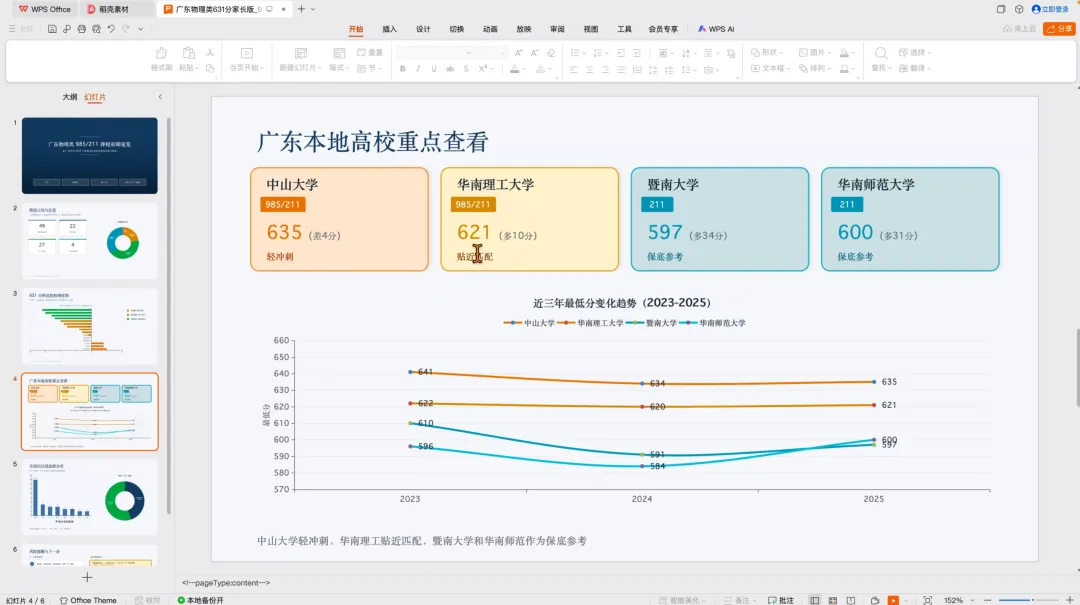The width and height of the screenshot is (1080, 605).
Task: Click the Clear Formatting eraser icon
Action: 551,53
